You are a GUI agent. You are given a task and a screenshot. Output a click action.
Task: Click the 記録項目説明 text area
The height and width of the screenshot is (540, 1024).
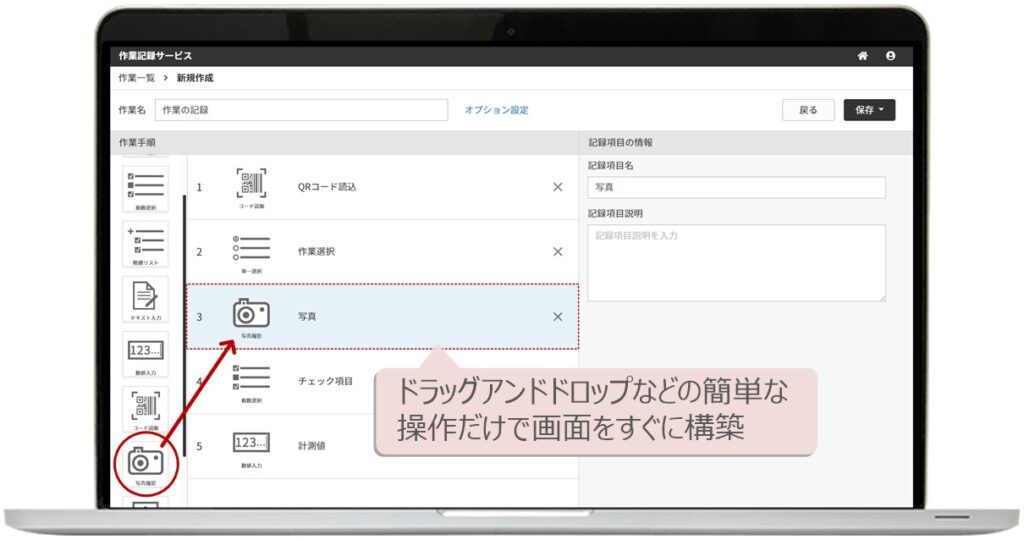click(736, 262)
